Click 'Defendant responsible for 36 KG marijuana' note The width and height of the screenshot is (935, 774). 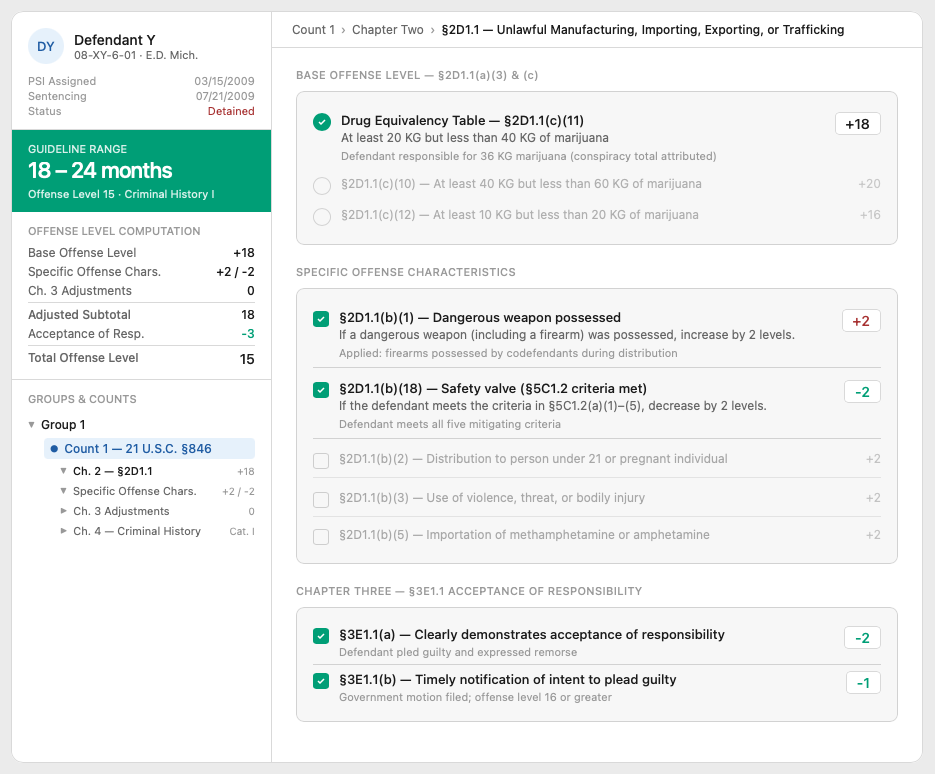pyautogui.click(x=528, y=156)
